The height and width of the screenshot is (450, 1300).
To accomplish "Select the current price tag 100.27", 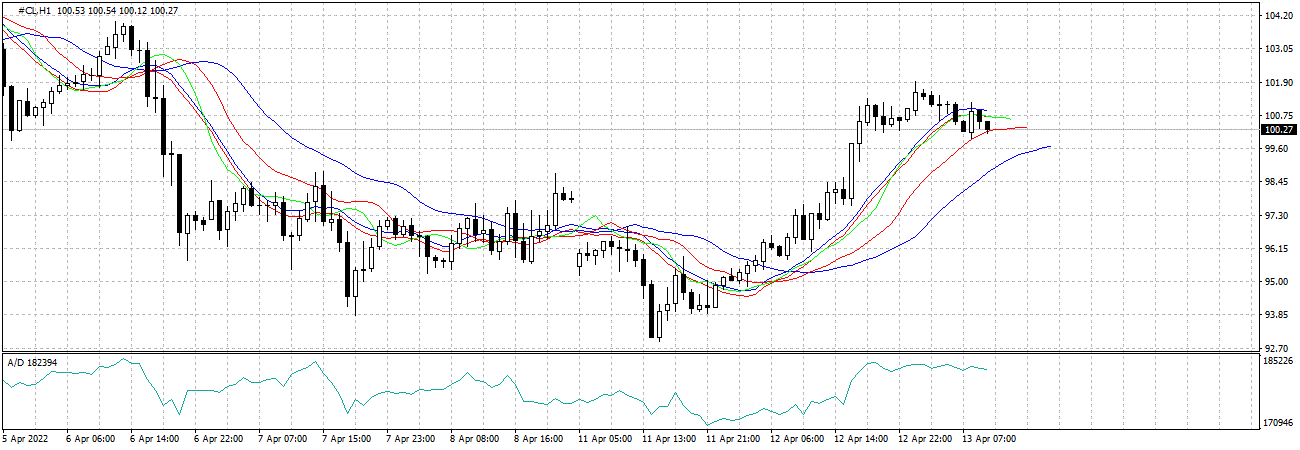I will 1279,130.
